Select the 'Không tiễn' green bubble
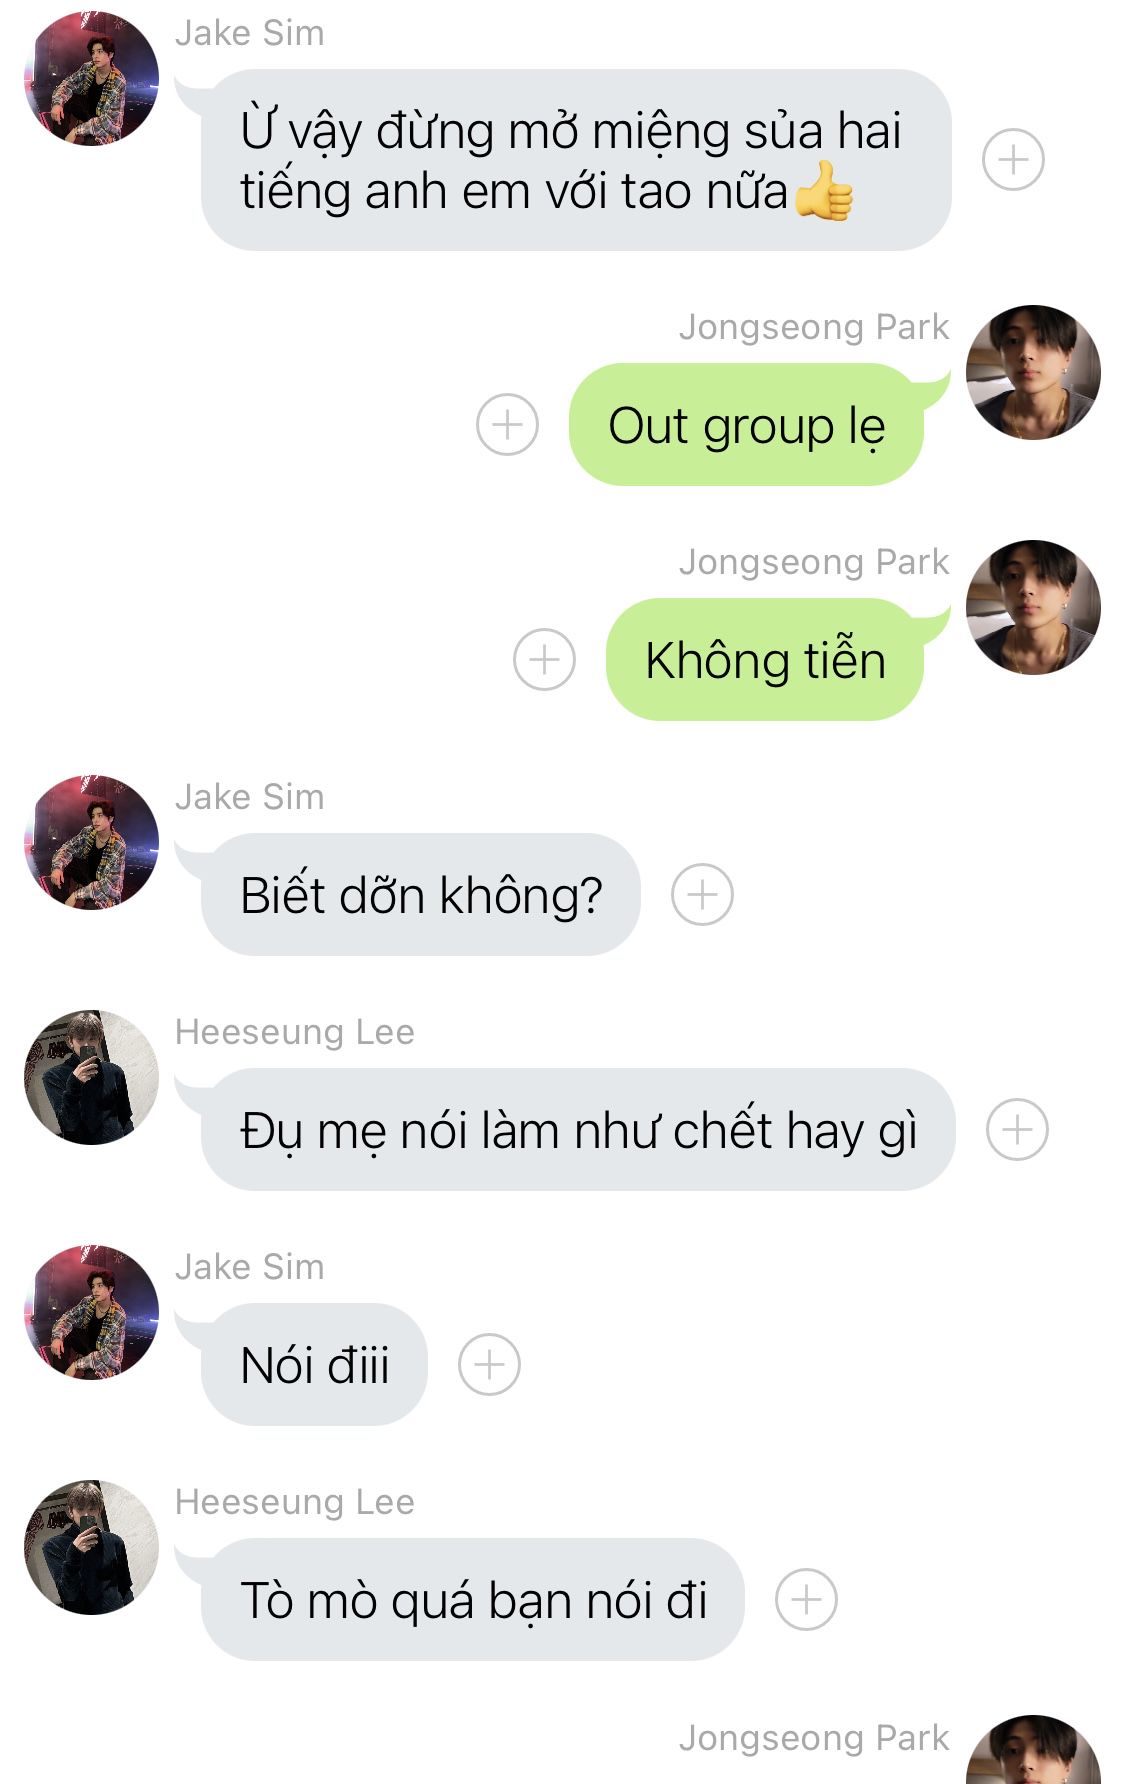 click(x=765, y=660)
